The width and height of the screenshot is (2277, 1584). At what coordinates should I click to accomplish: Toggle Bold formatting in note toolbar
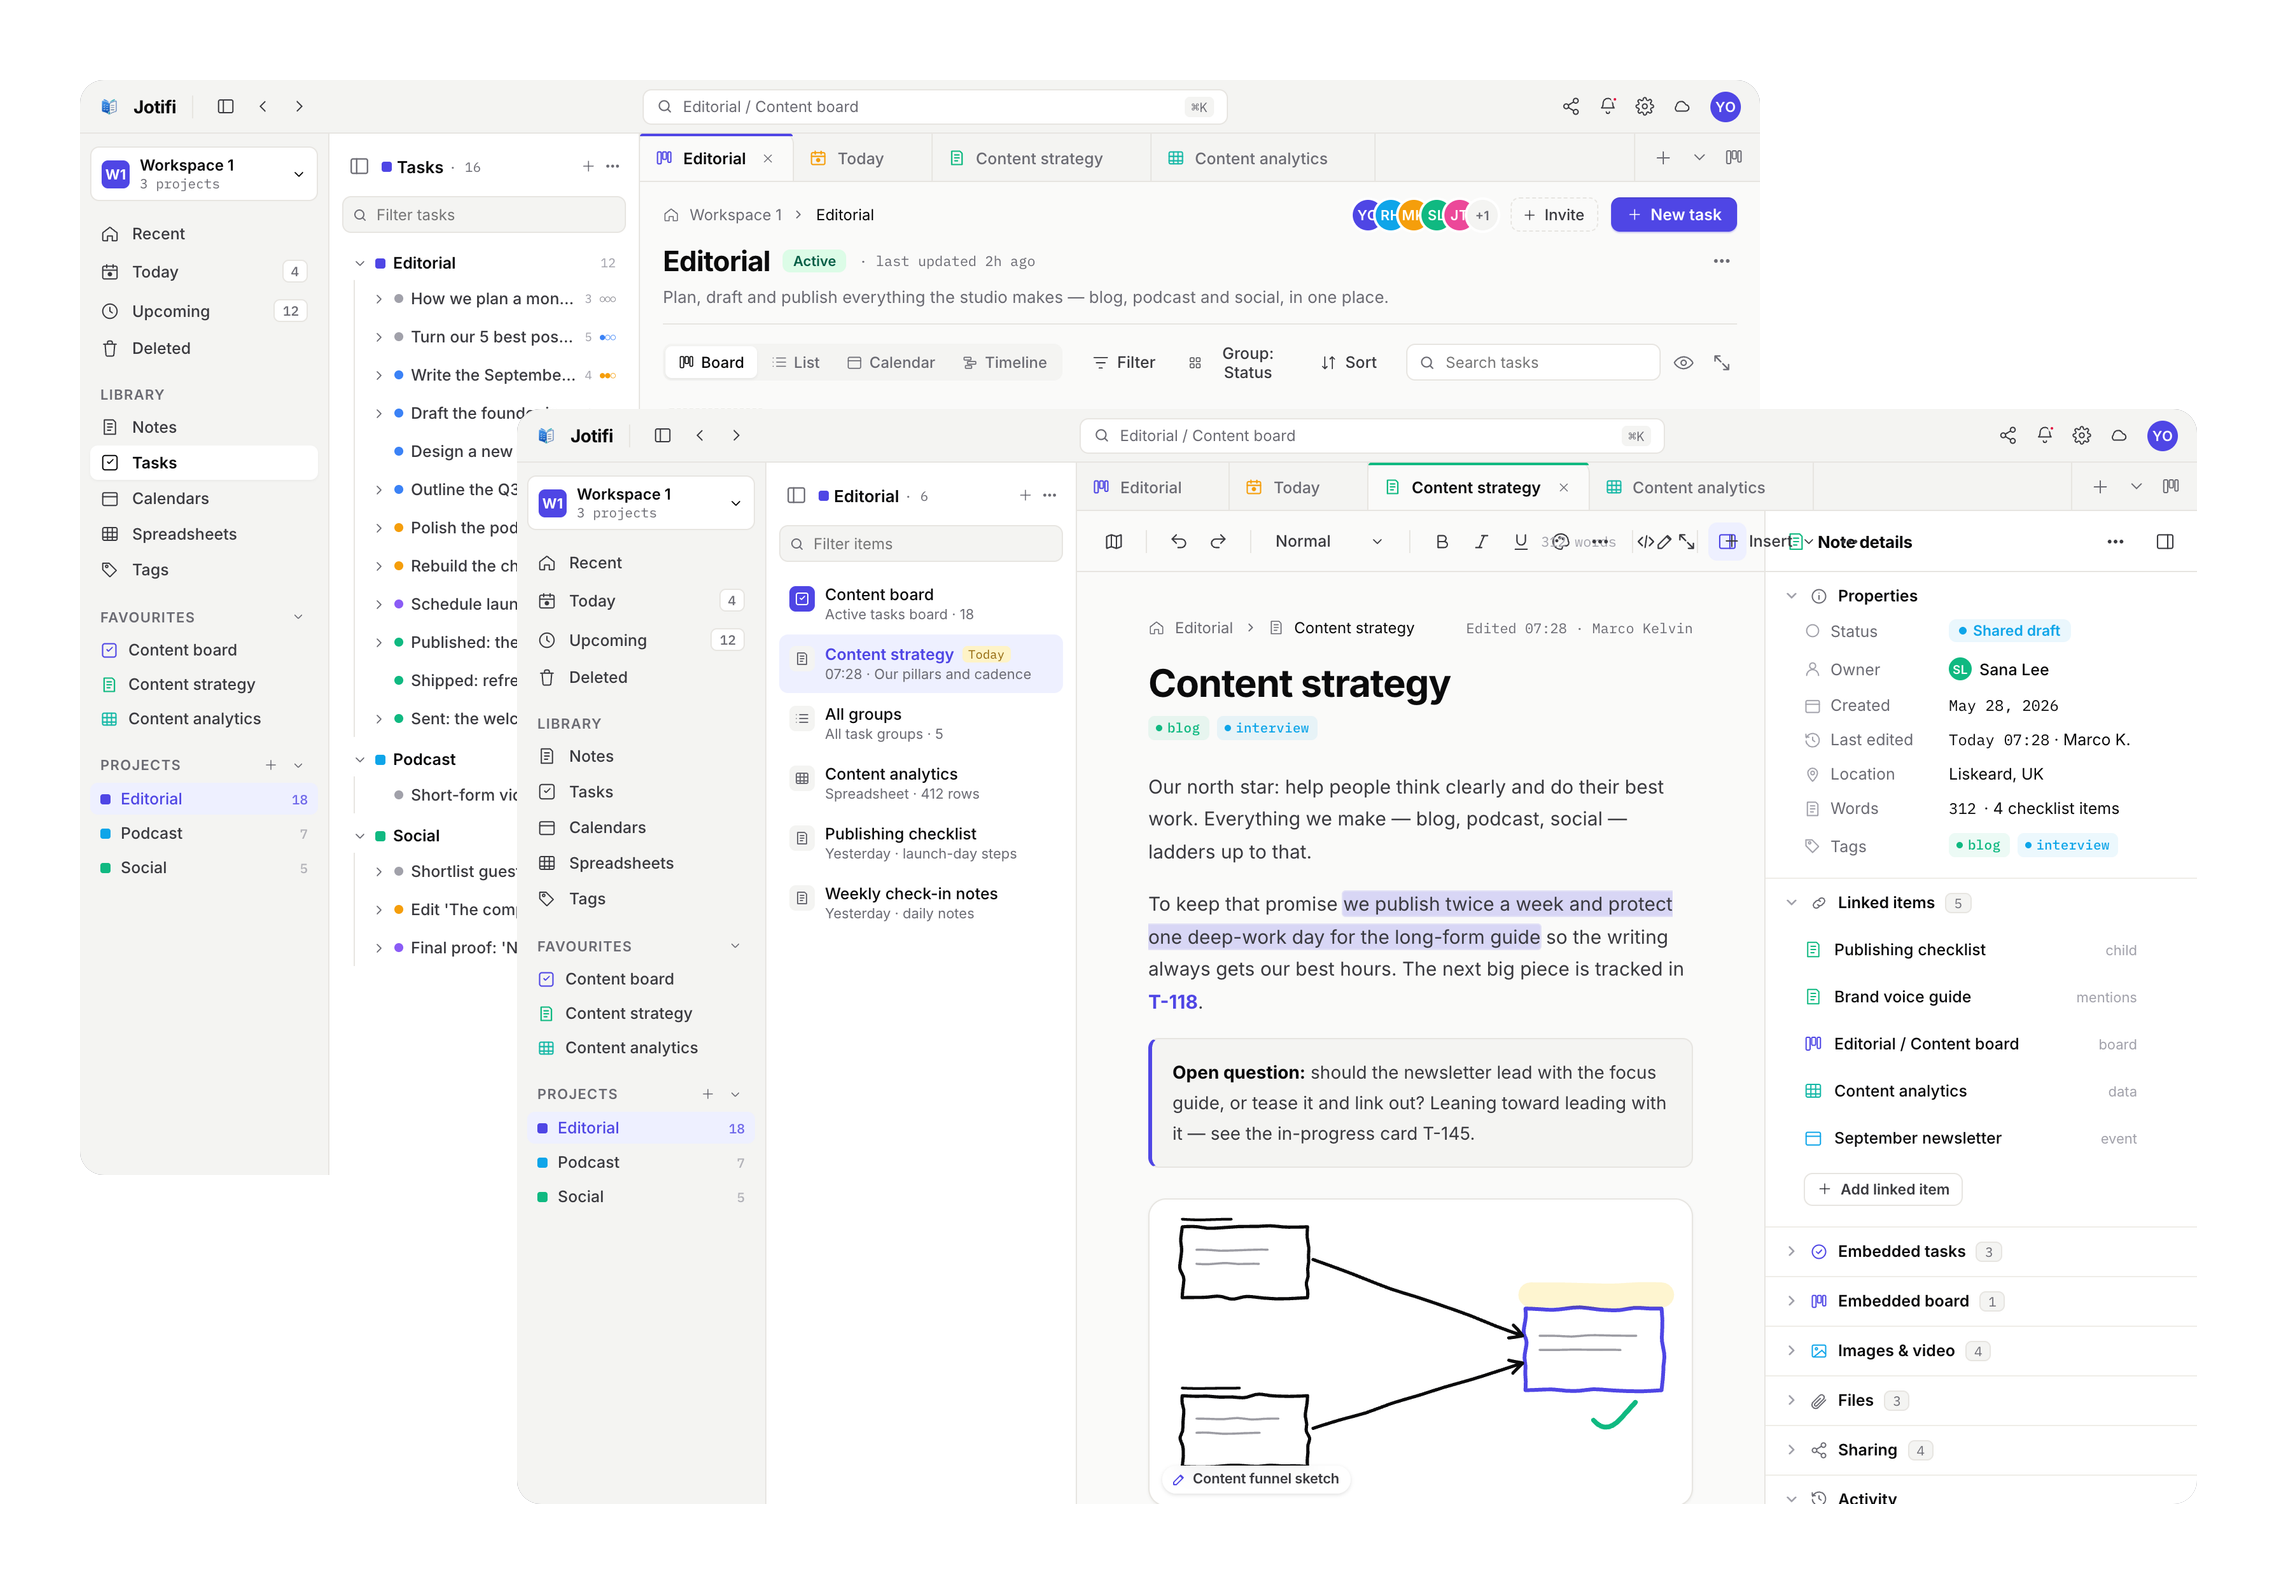click(1441, 542)
